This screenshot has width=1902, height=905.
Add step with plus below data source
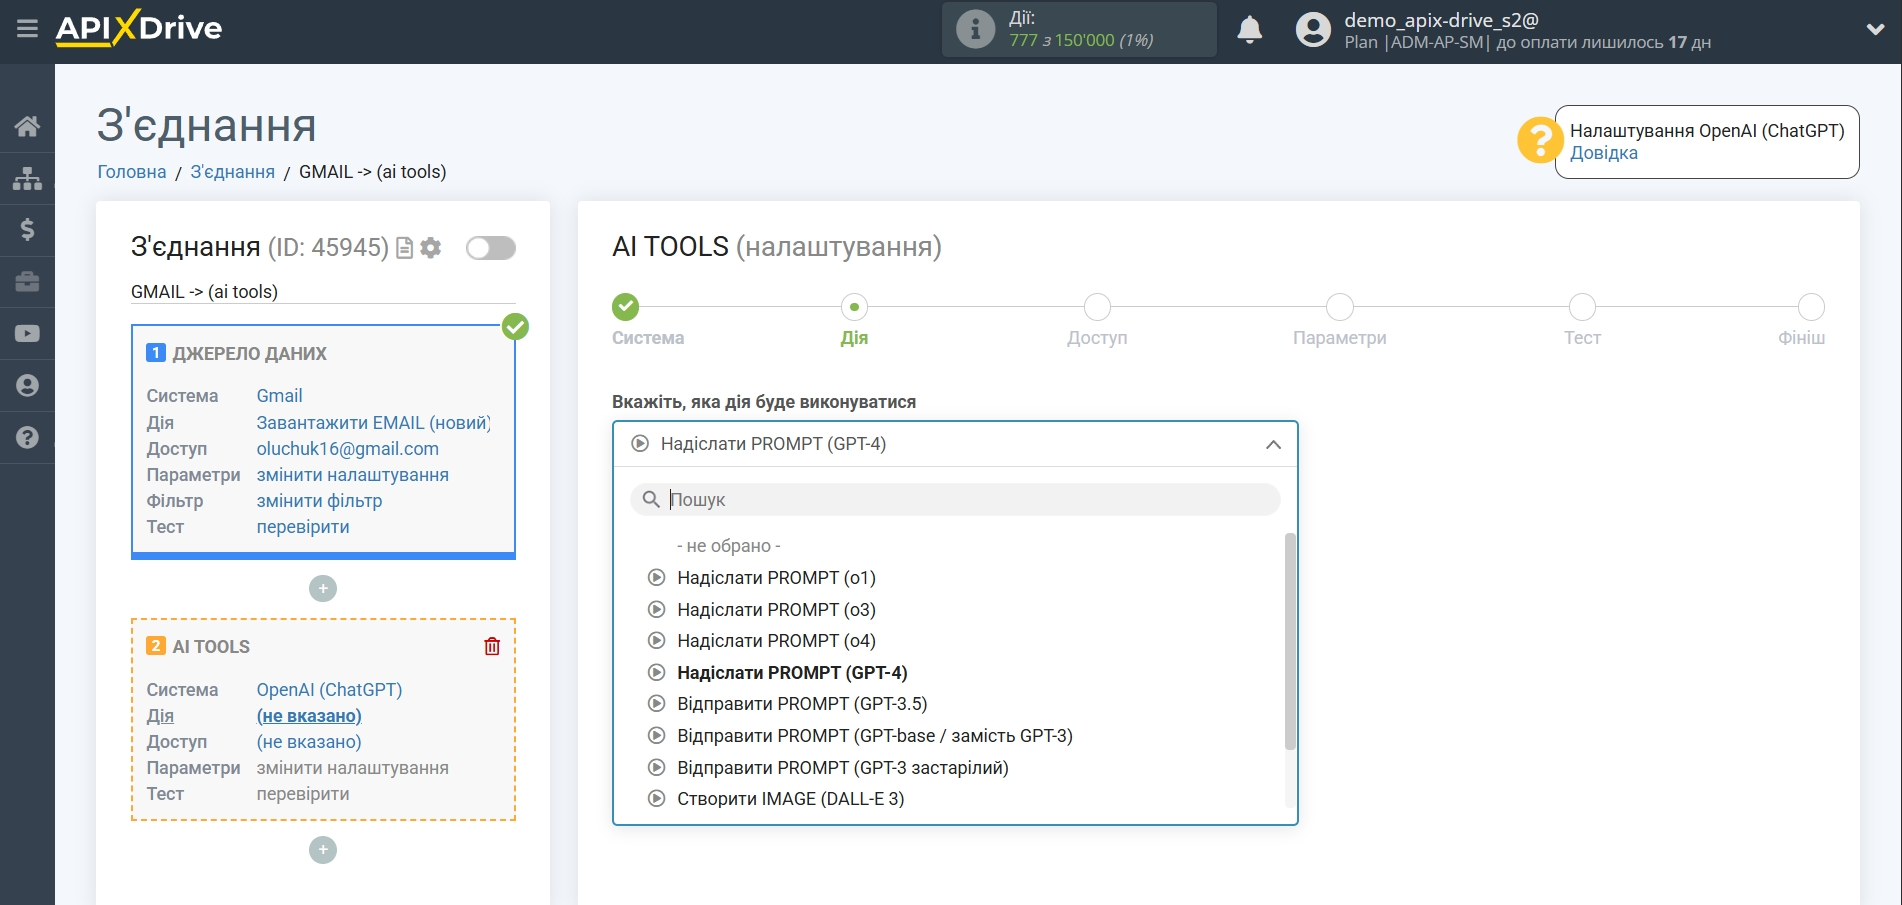click(x=323, y=589)
